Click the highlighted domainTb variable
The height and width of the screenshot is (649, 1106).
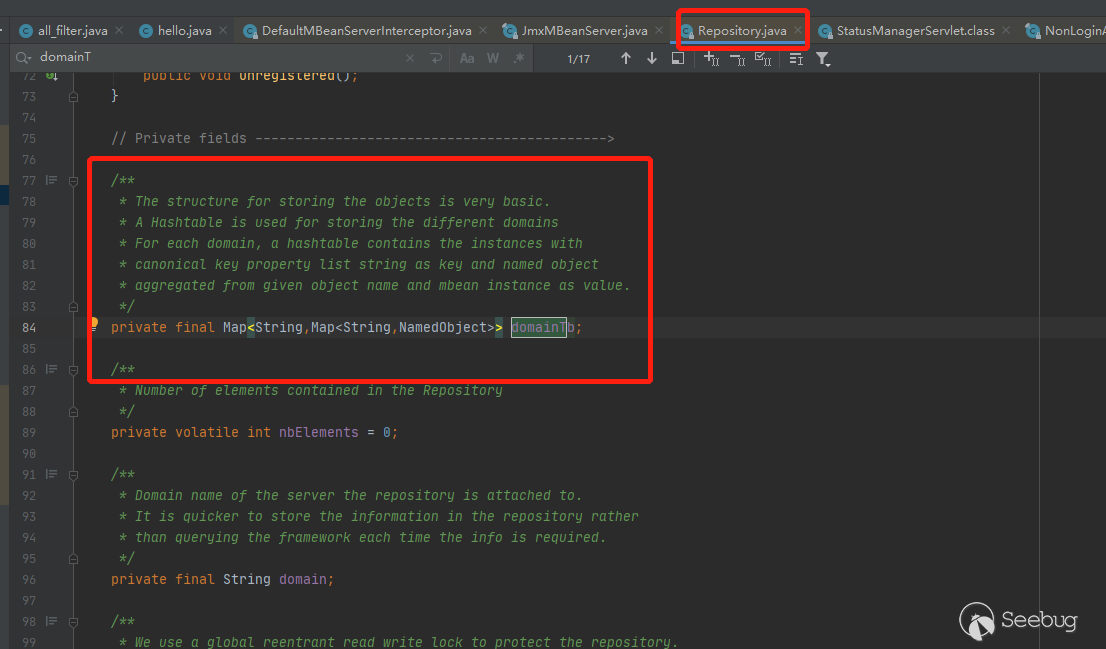tap(542, 327)
